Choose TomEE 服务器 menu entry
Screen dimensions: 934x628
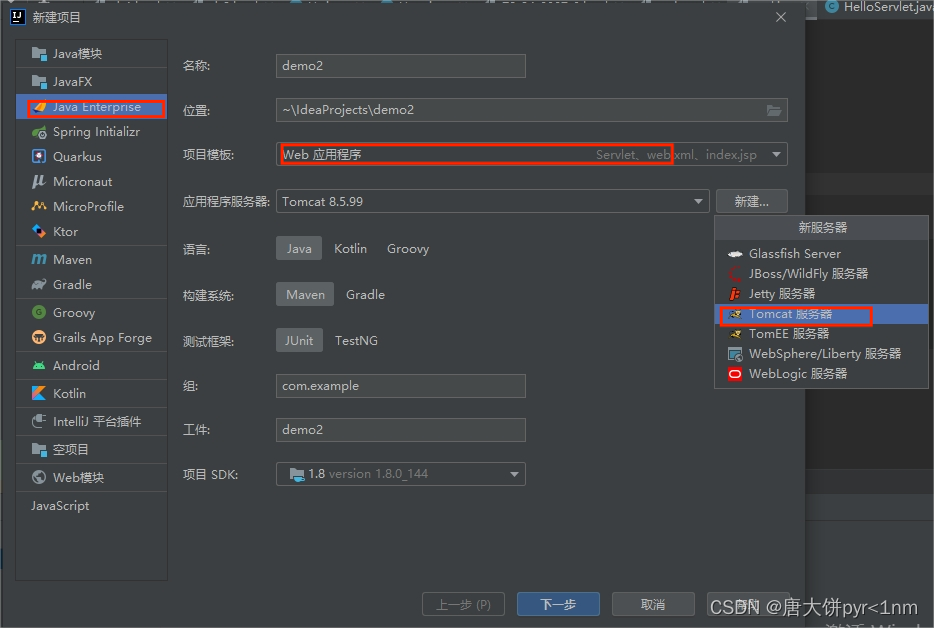821,334
